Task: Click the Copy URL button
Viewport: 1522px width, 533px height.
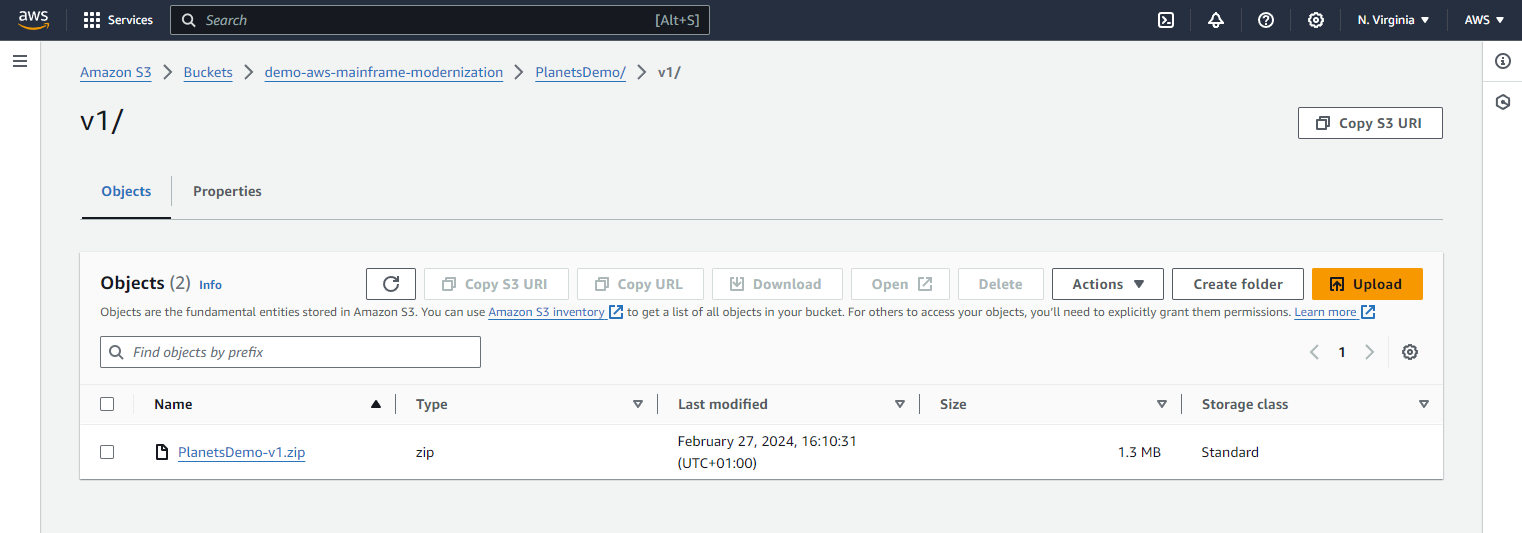Action: pos(640,284)
